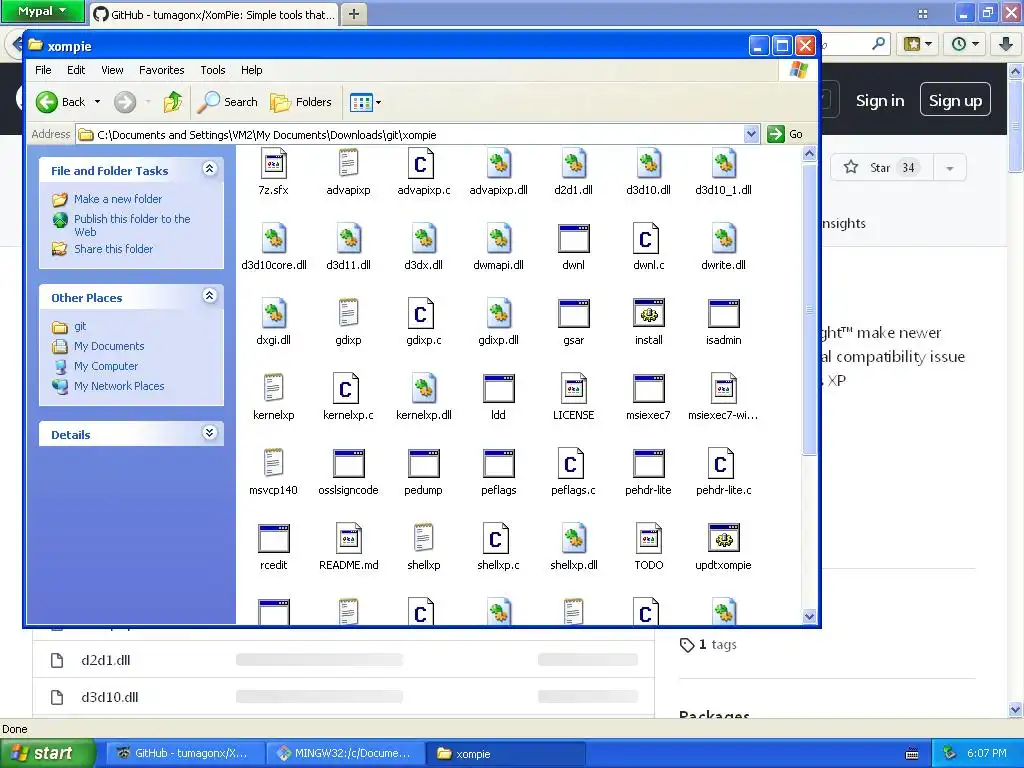Click the Up folder toolbar icon
The image size is (1024, 768).
173,102
